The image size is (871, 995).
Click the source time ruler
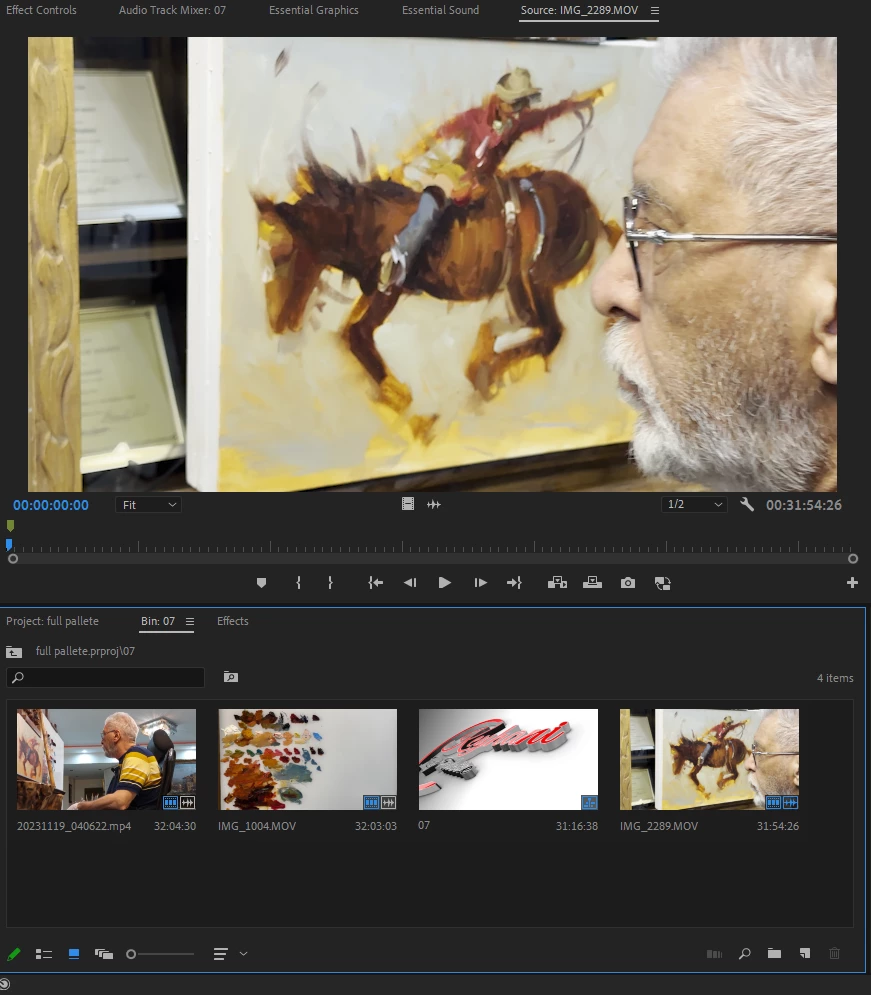point(431,546)
